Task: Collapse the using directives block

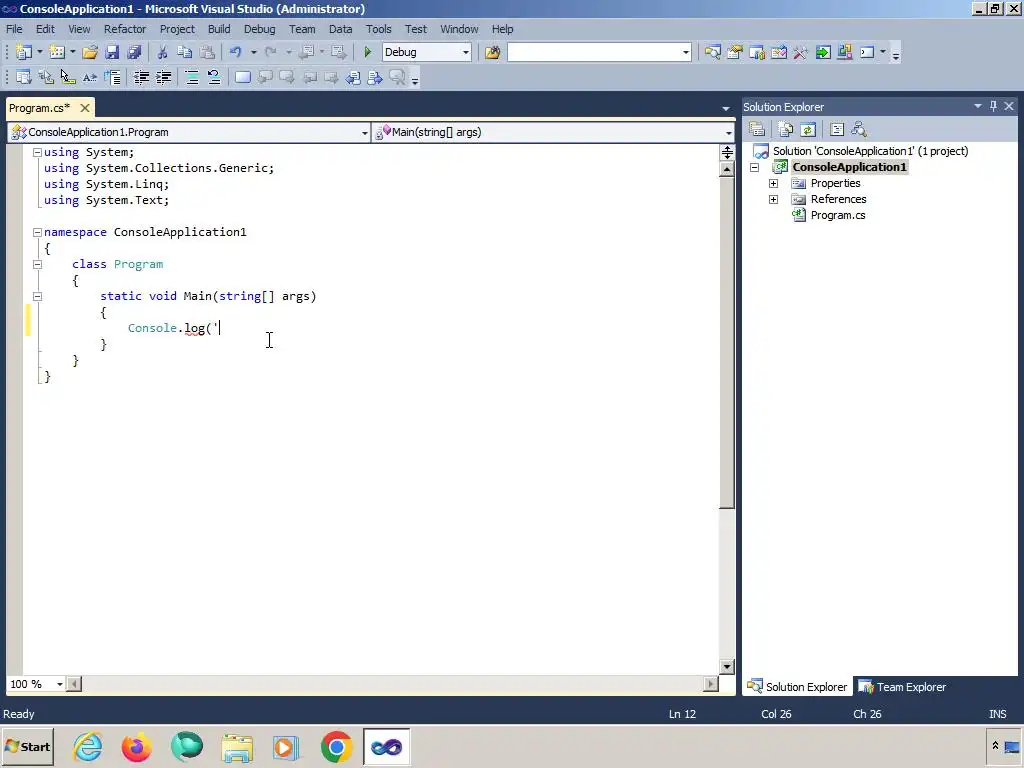Action: point(37,152)
